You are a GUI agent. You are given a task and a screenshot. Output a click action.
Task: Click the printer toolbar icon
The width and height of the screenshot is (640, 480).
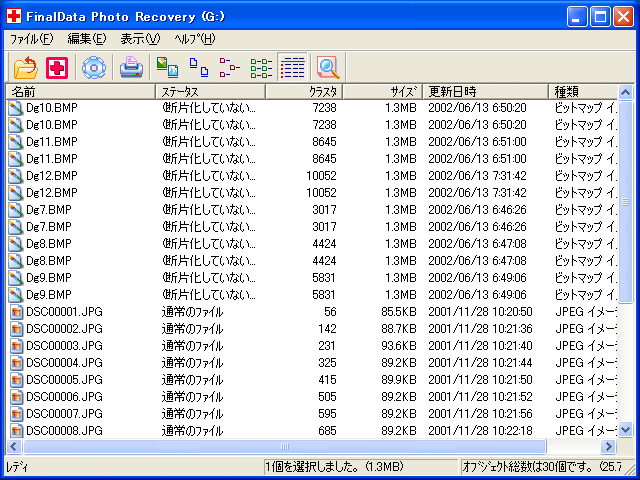[x=131, y=67]
